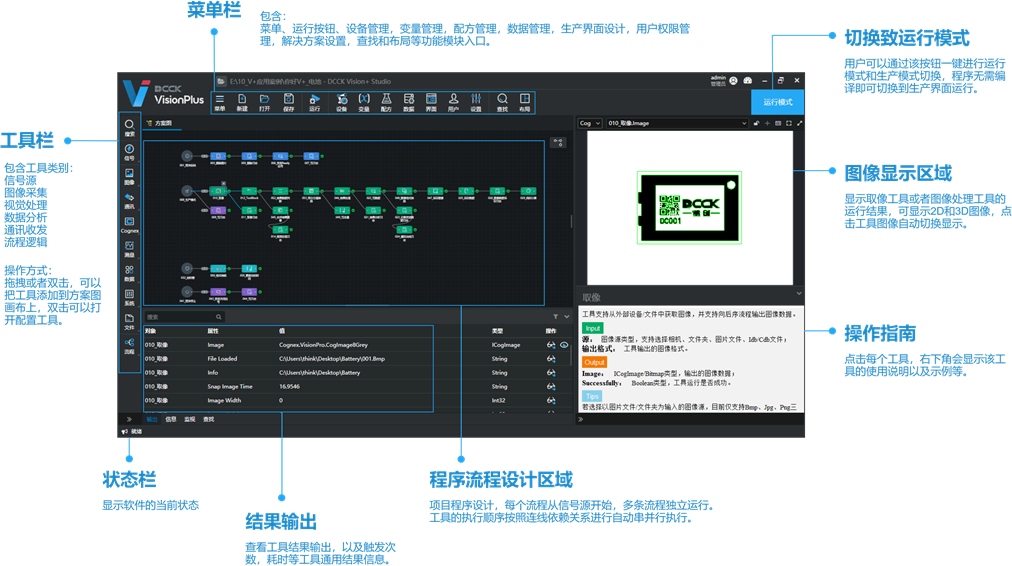Select the Cognex tool category in sidebar
Viewport: 1012px width, 566px height.
[129, 225]
